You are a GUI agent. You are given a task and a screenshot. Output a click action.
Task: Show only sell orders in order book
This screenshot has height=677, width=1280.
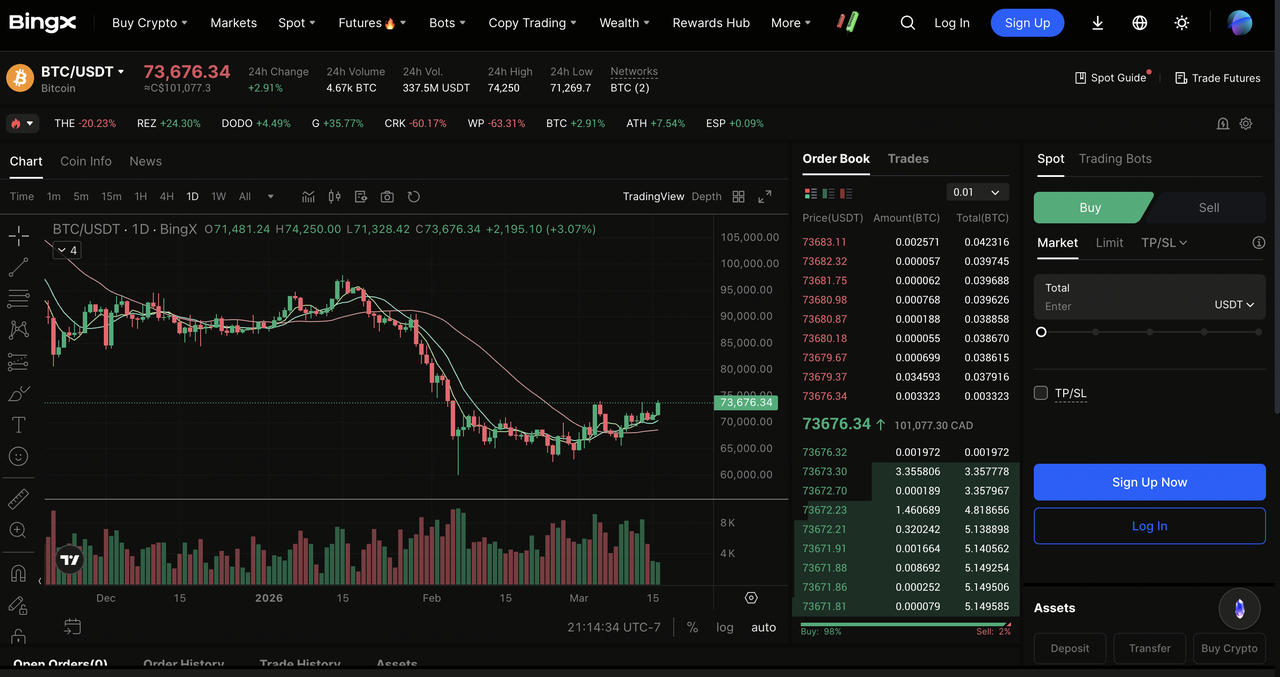[x=849, y=193]
